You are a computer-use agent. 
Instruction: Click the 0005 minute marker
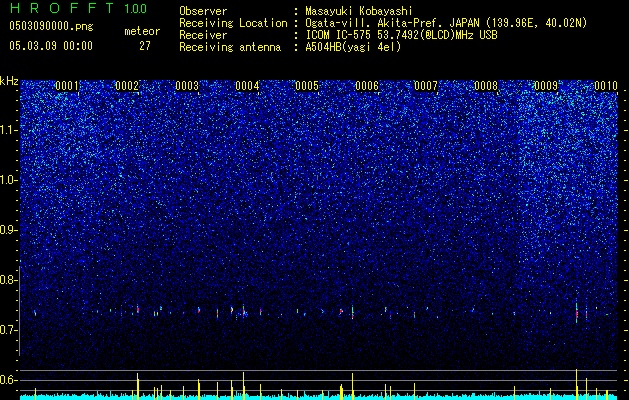coord(307,86)
